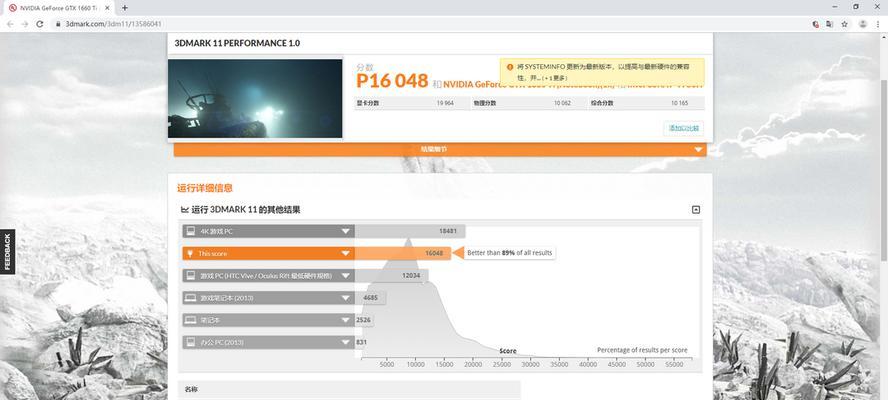Screen dimensions: 888x400
Task: Click the chart icon beside 运行 3DMARK 11 的其他结果
Action: [185, 210]
